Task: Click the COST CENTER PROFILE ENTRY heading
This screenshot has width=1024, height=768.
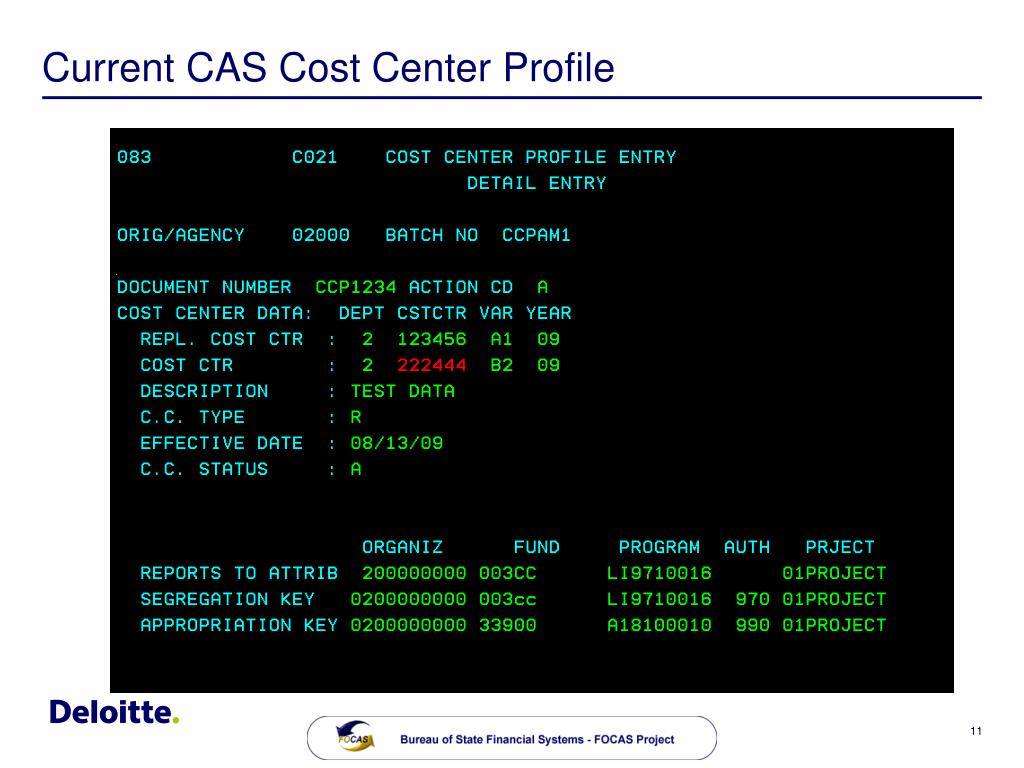Action: coord(530,157)
